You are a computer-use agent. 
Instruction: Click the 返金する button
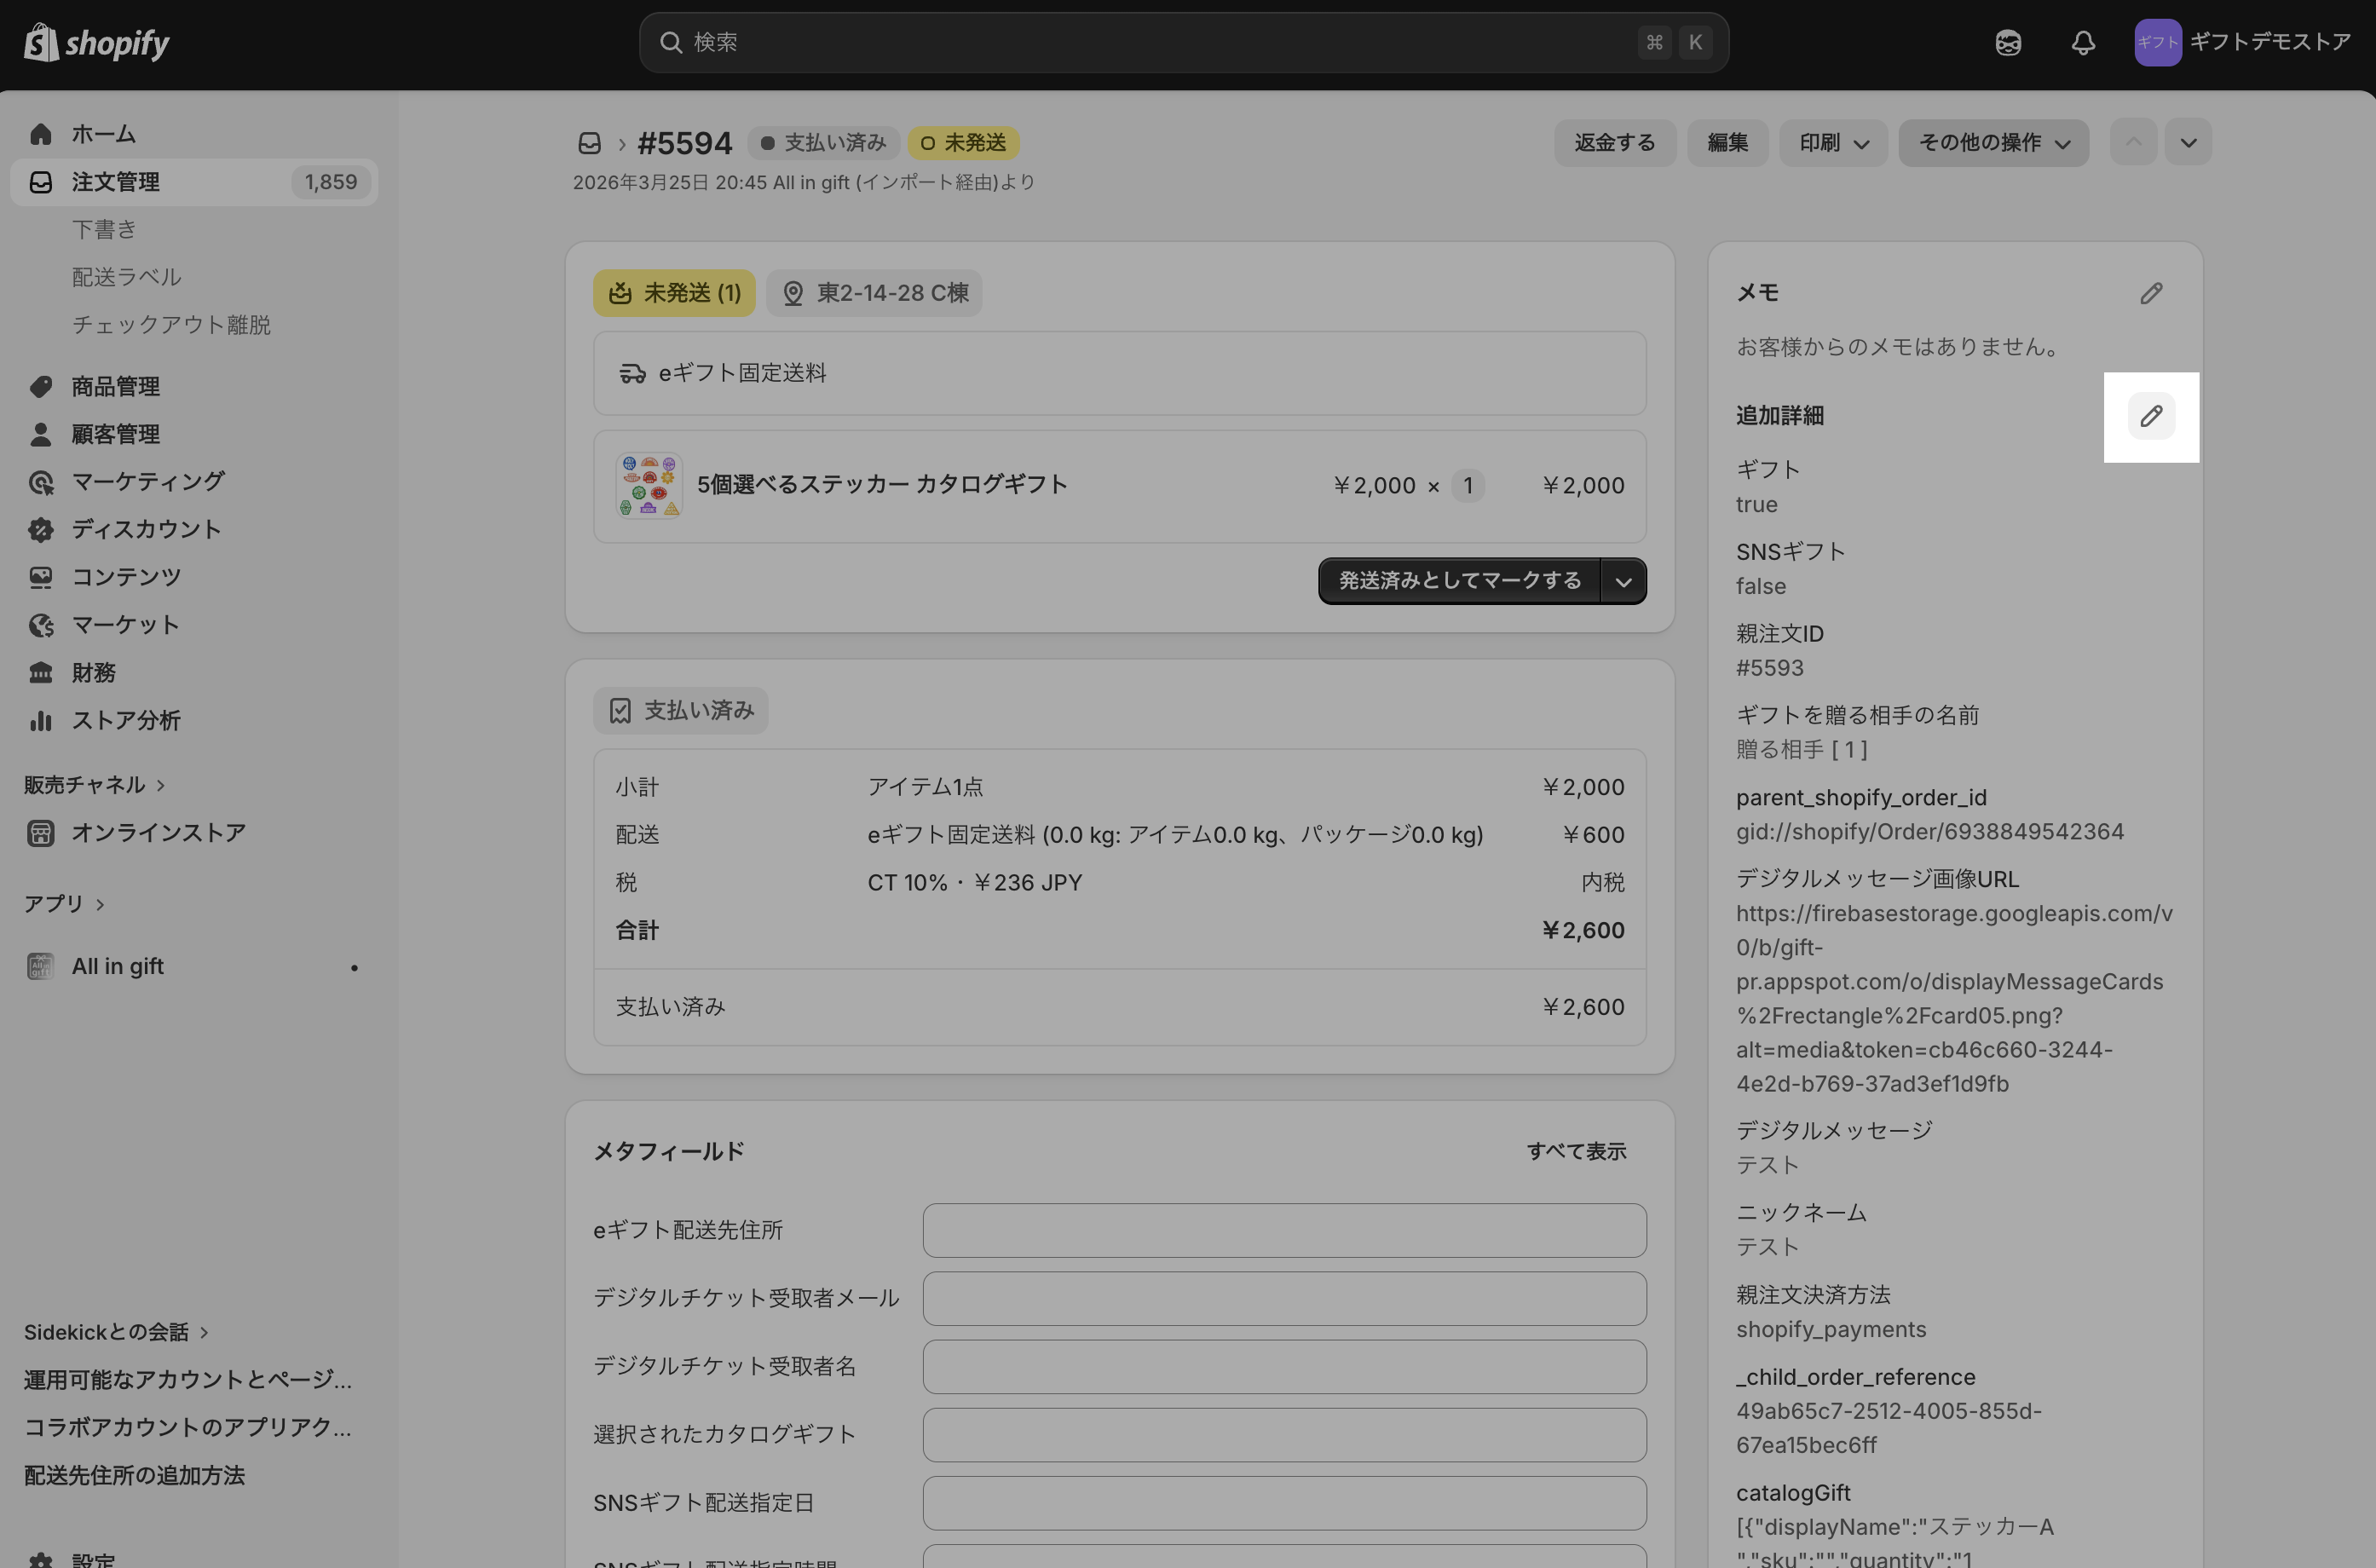pos(1614,143)
